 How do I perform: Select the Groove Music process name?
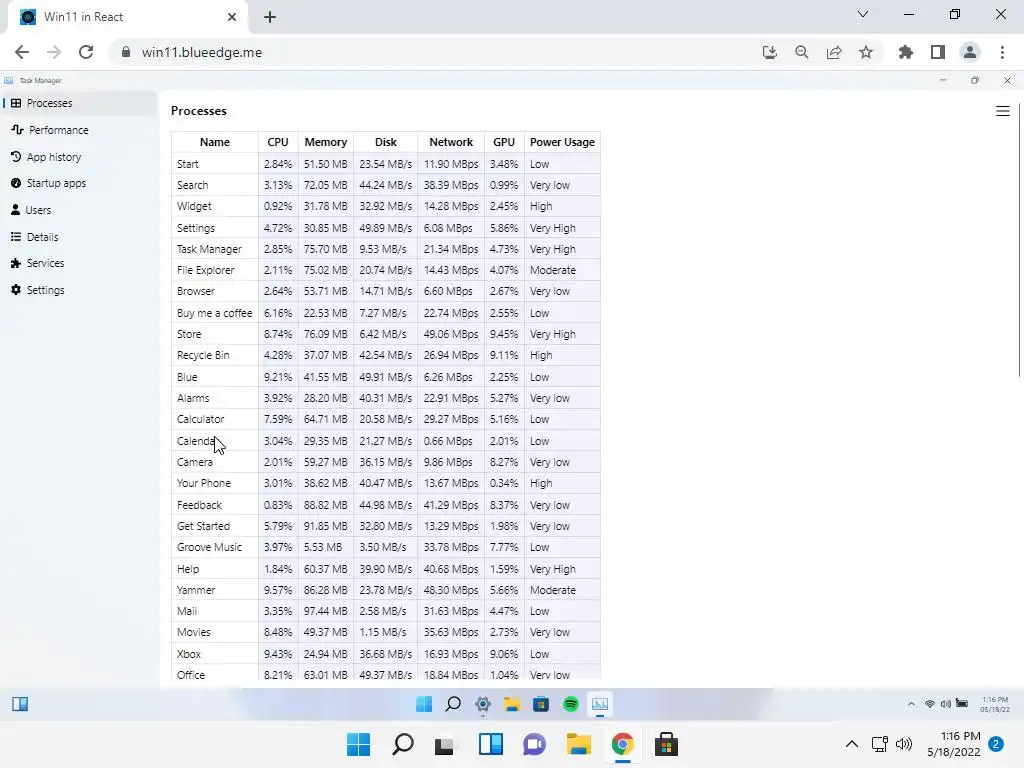(209, 547)
